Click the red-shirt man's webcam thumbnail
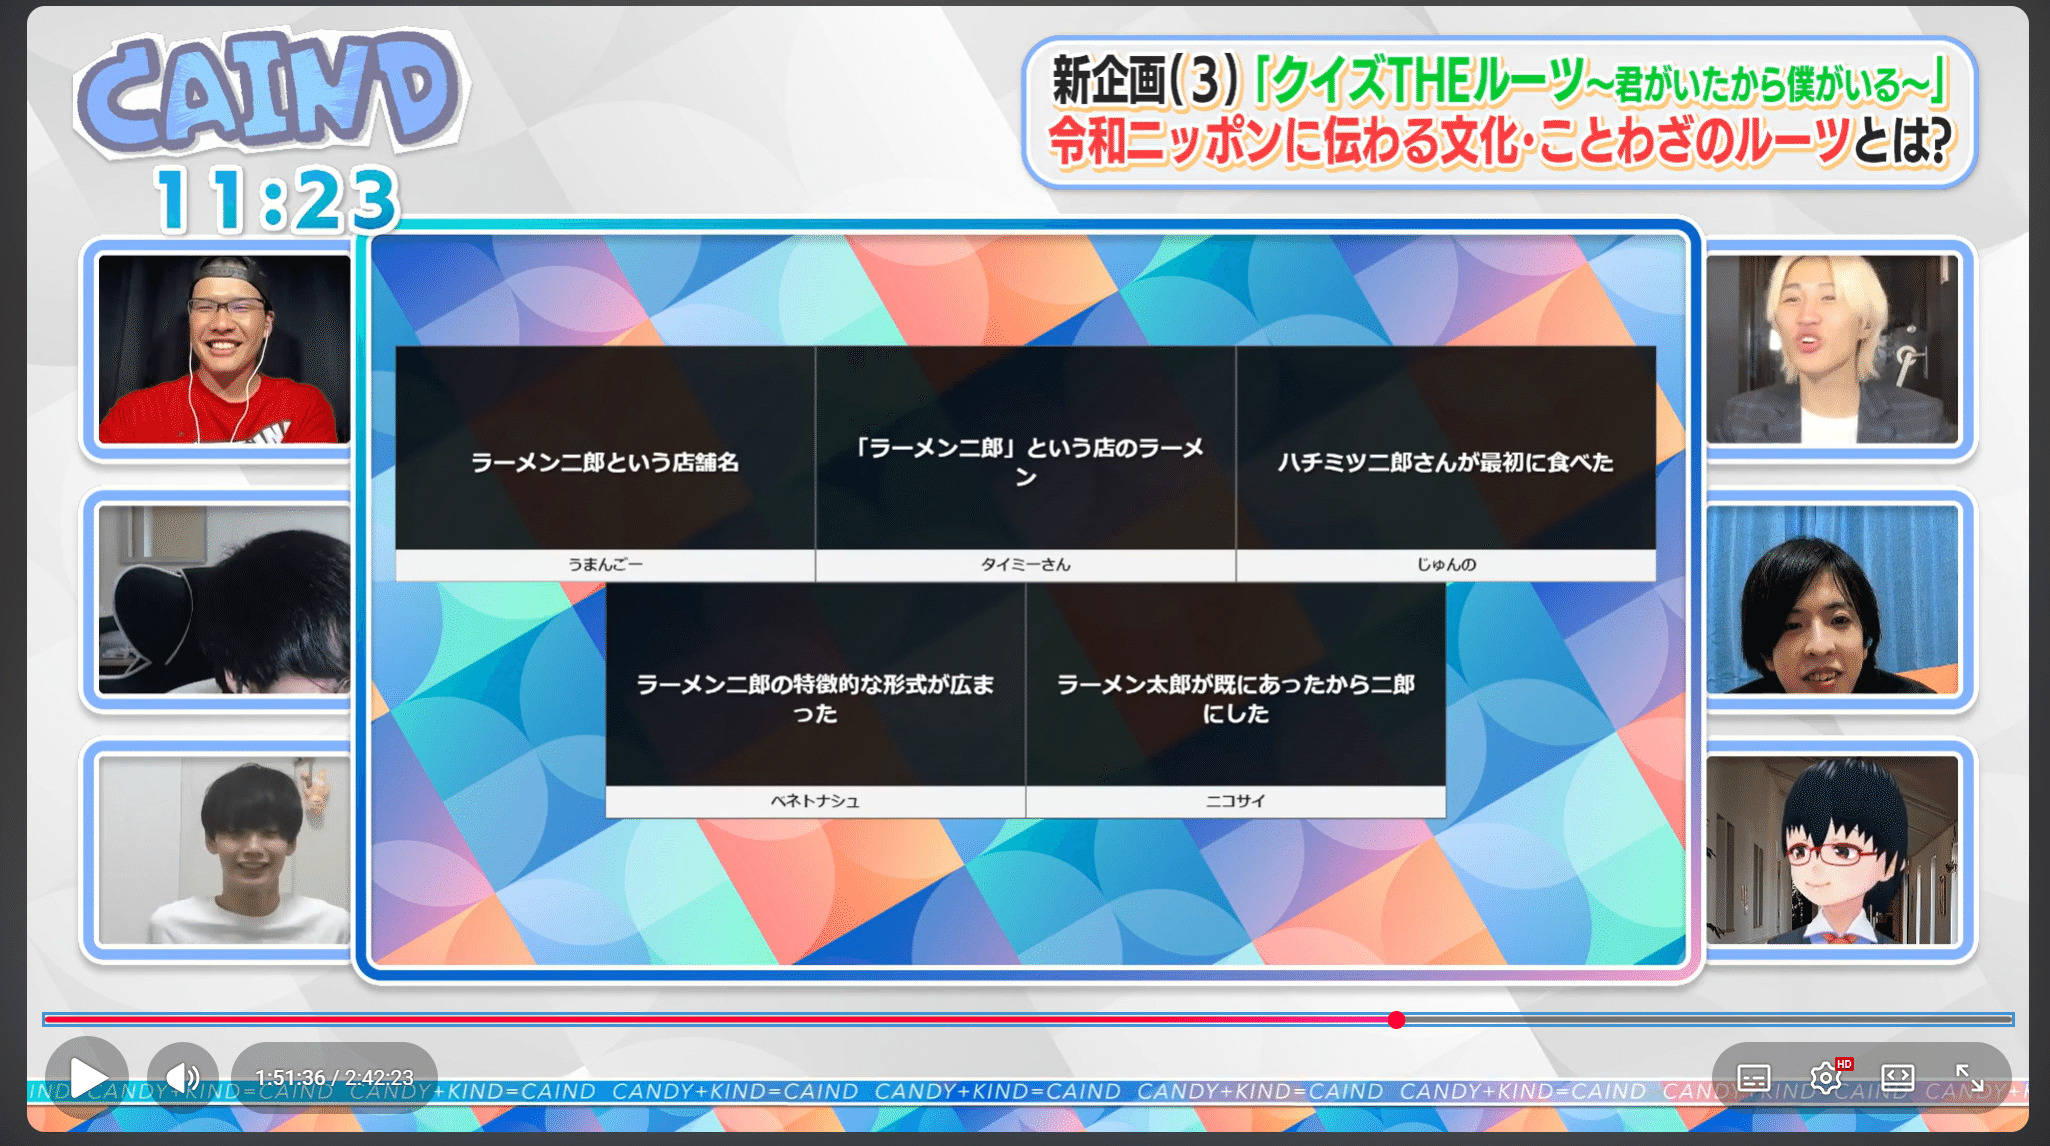The height and width of the screenshot is (1146, 2050). [x=224, y=349]
